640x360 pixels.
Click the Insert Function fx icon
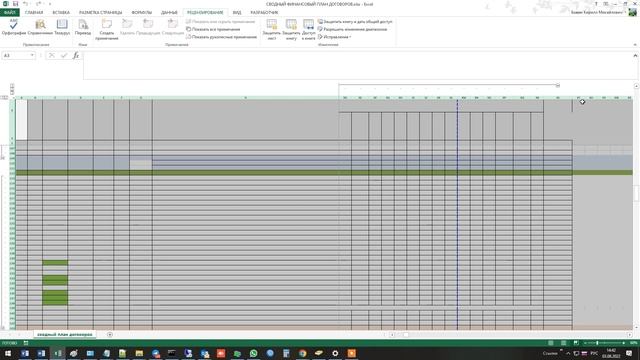(x=76, y=56)
